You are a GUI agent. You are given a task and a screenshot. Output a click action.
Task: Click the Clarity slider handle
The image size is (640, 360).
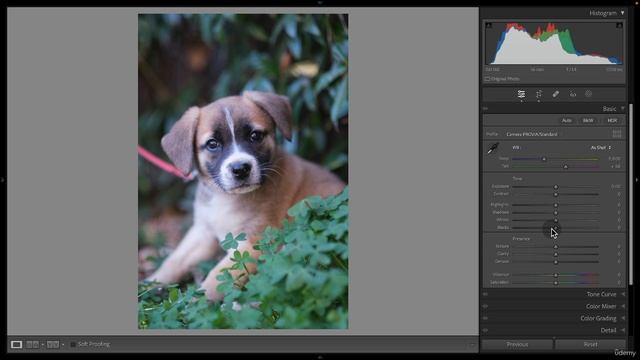[556, 254]
